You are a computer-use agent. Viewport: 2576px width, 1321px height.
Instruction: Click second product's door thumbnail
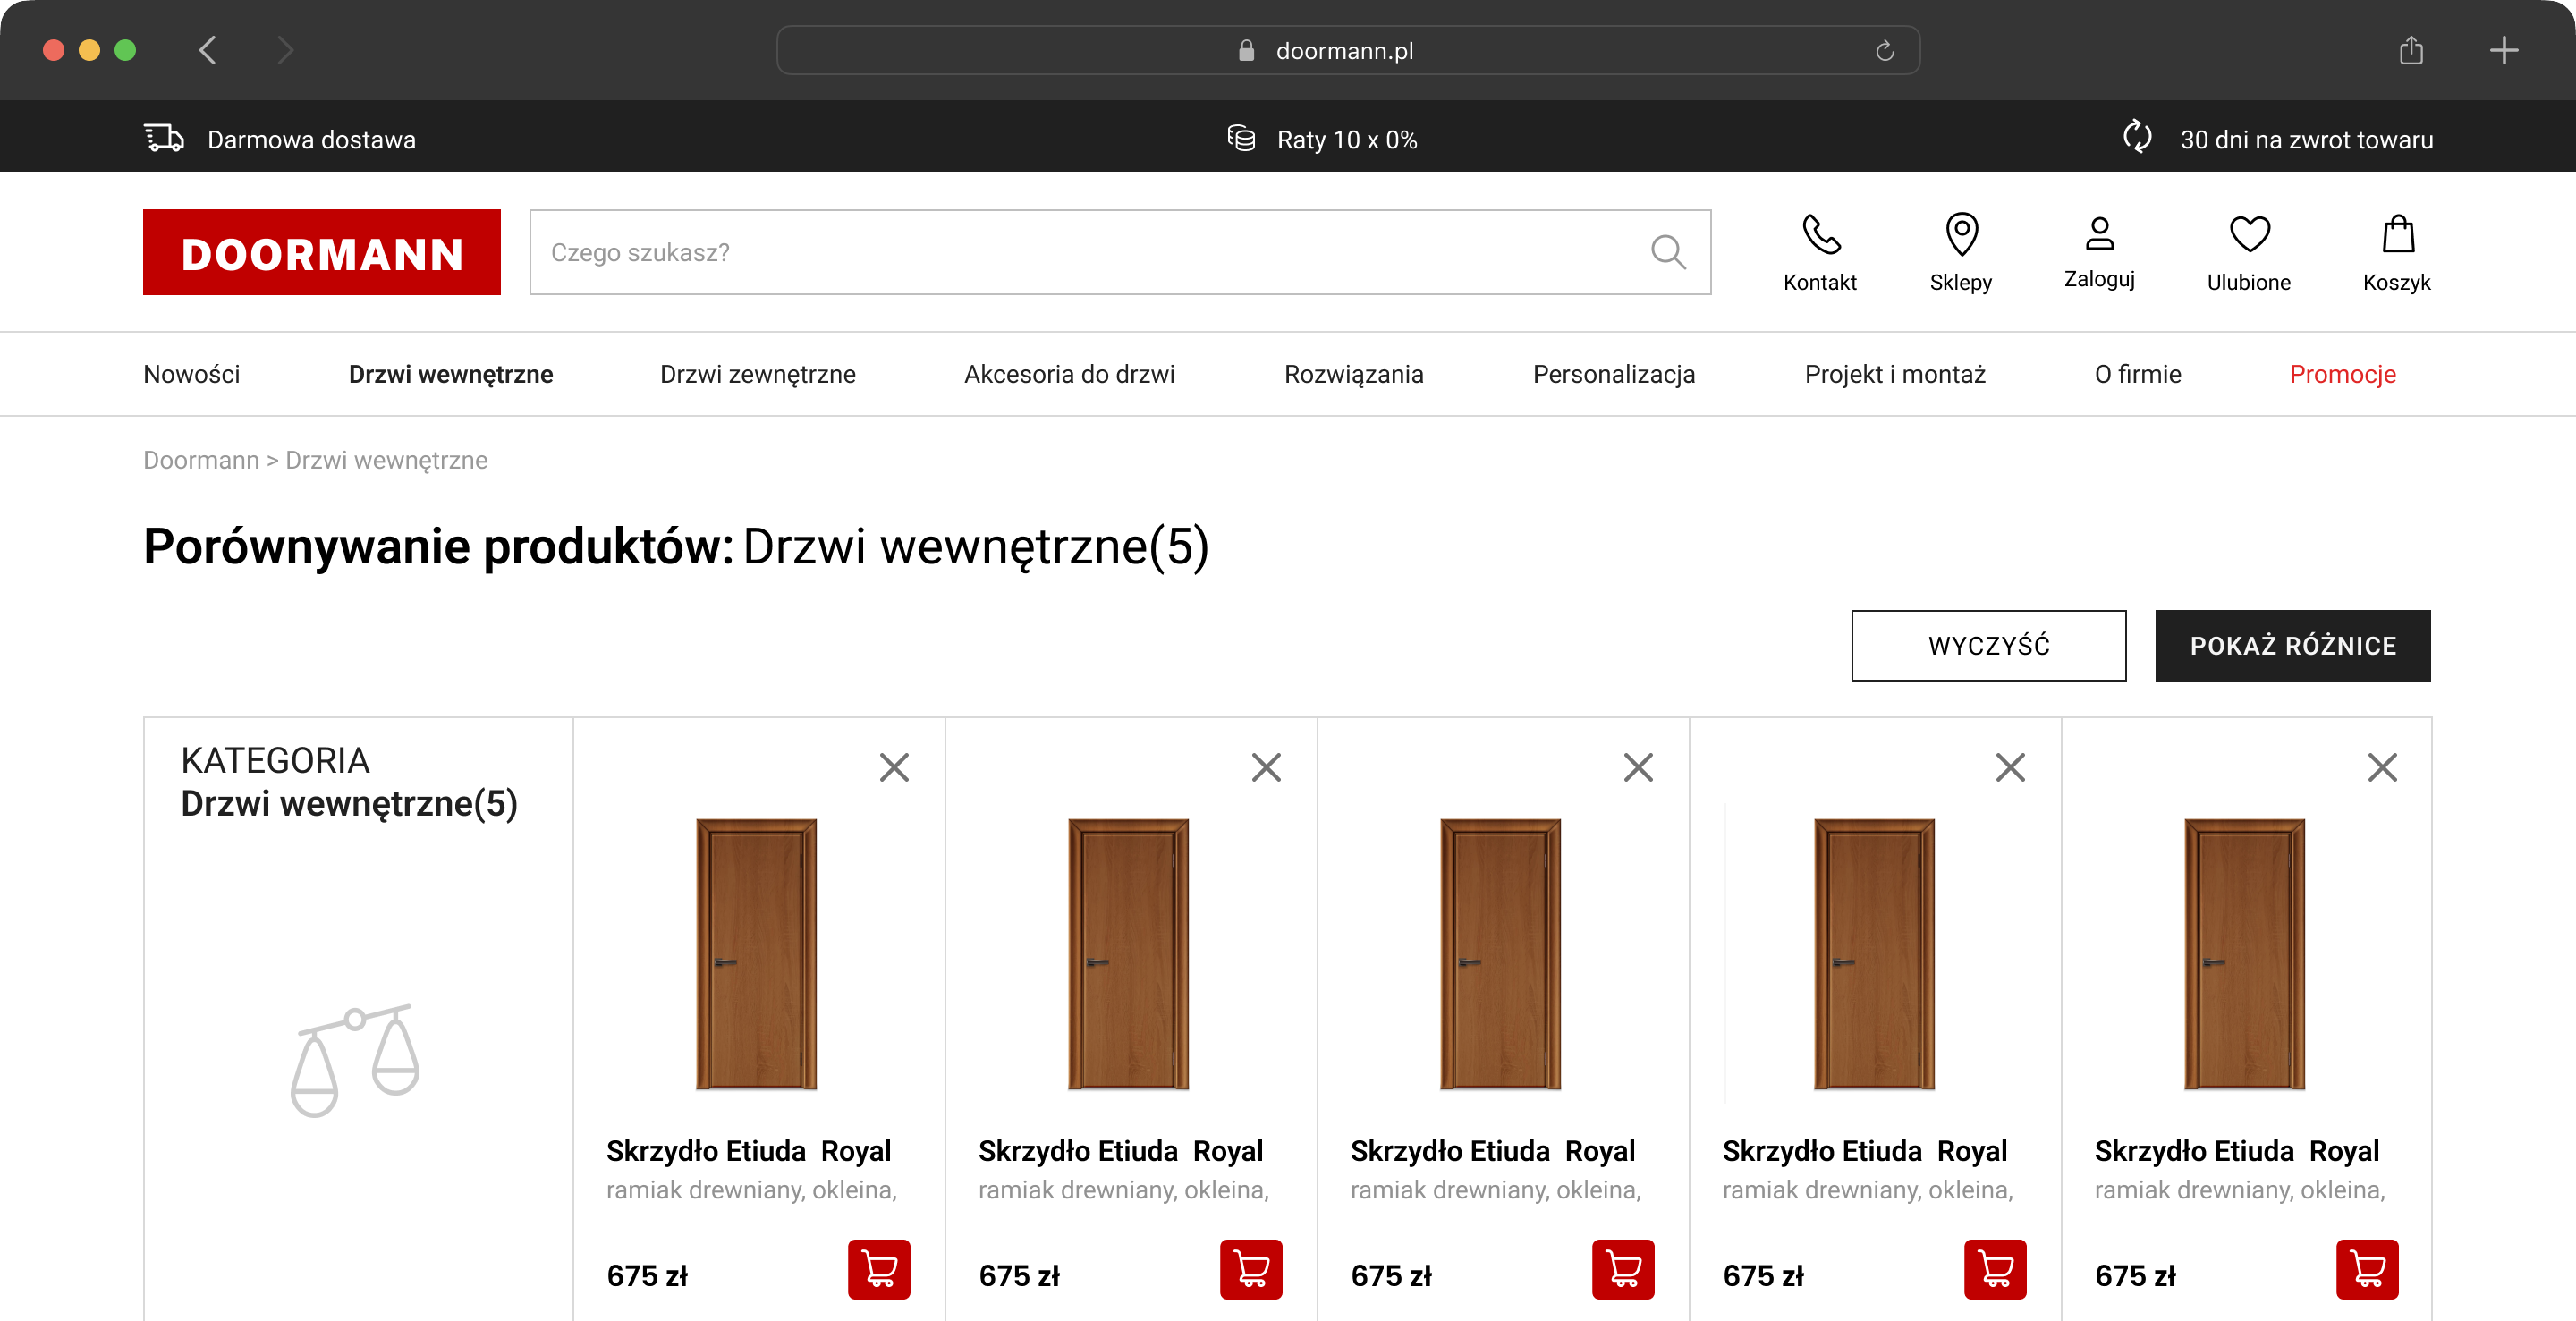pos(1128,954)
